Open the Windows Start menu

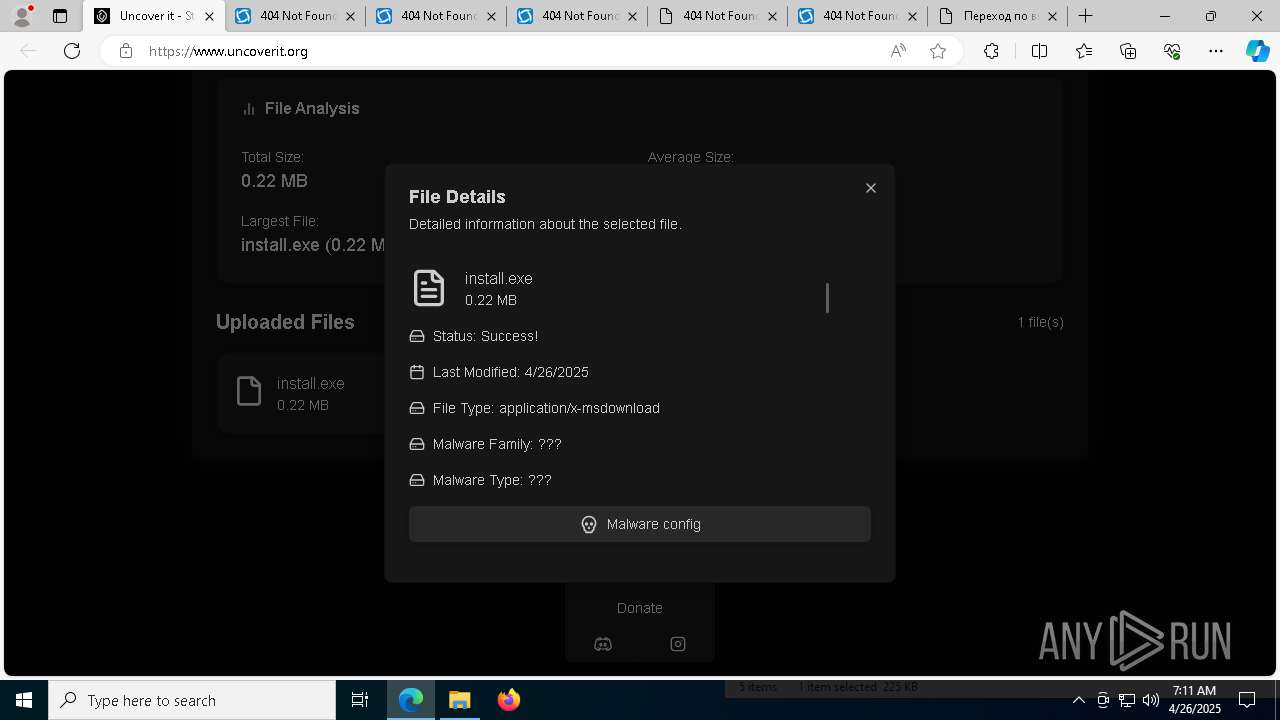click(x=24, y=700)
